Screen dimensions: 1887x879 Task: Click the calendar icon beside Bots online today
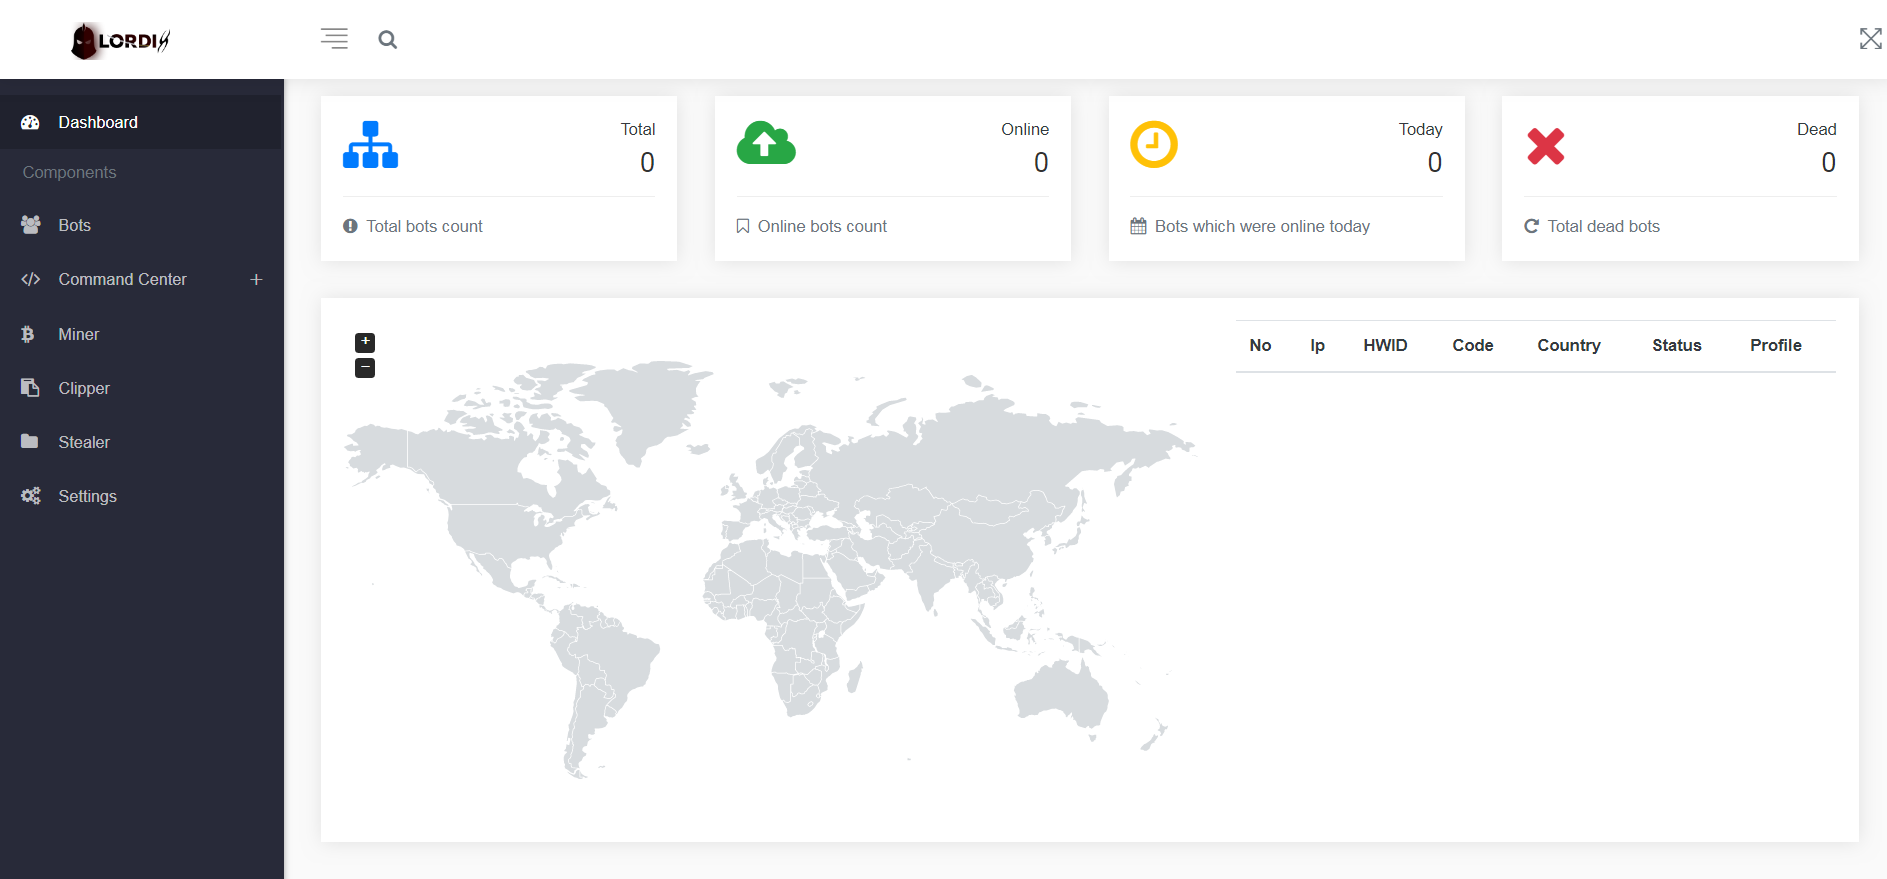pyautogui.click(x=1138, y=226)
